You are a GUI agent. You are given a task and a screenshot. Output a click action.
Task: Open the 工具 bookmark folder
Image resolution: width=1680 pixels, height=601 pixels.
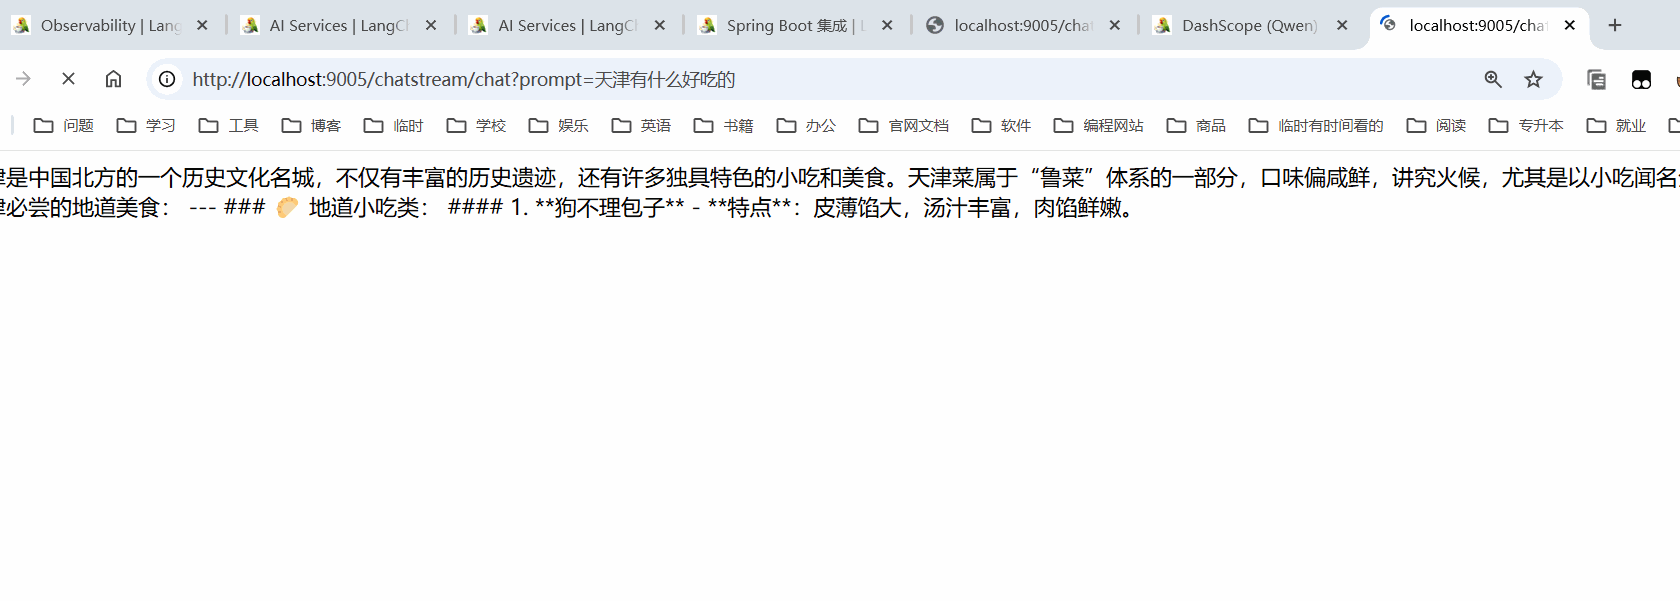click(229, 125)
